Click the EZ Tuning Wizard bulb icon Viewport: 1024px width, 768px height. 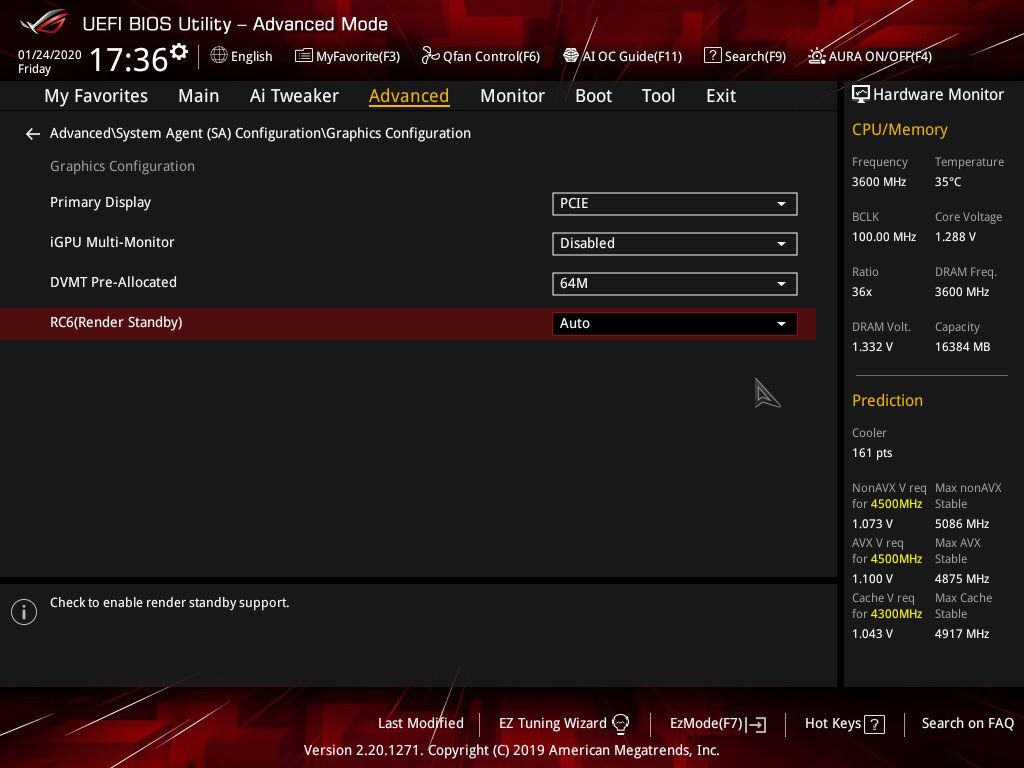pos(620,723)
